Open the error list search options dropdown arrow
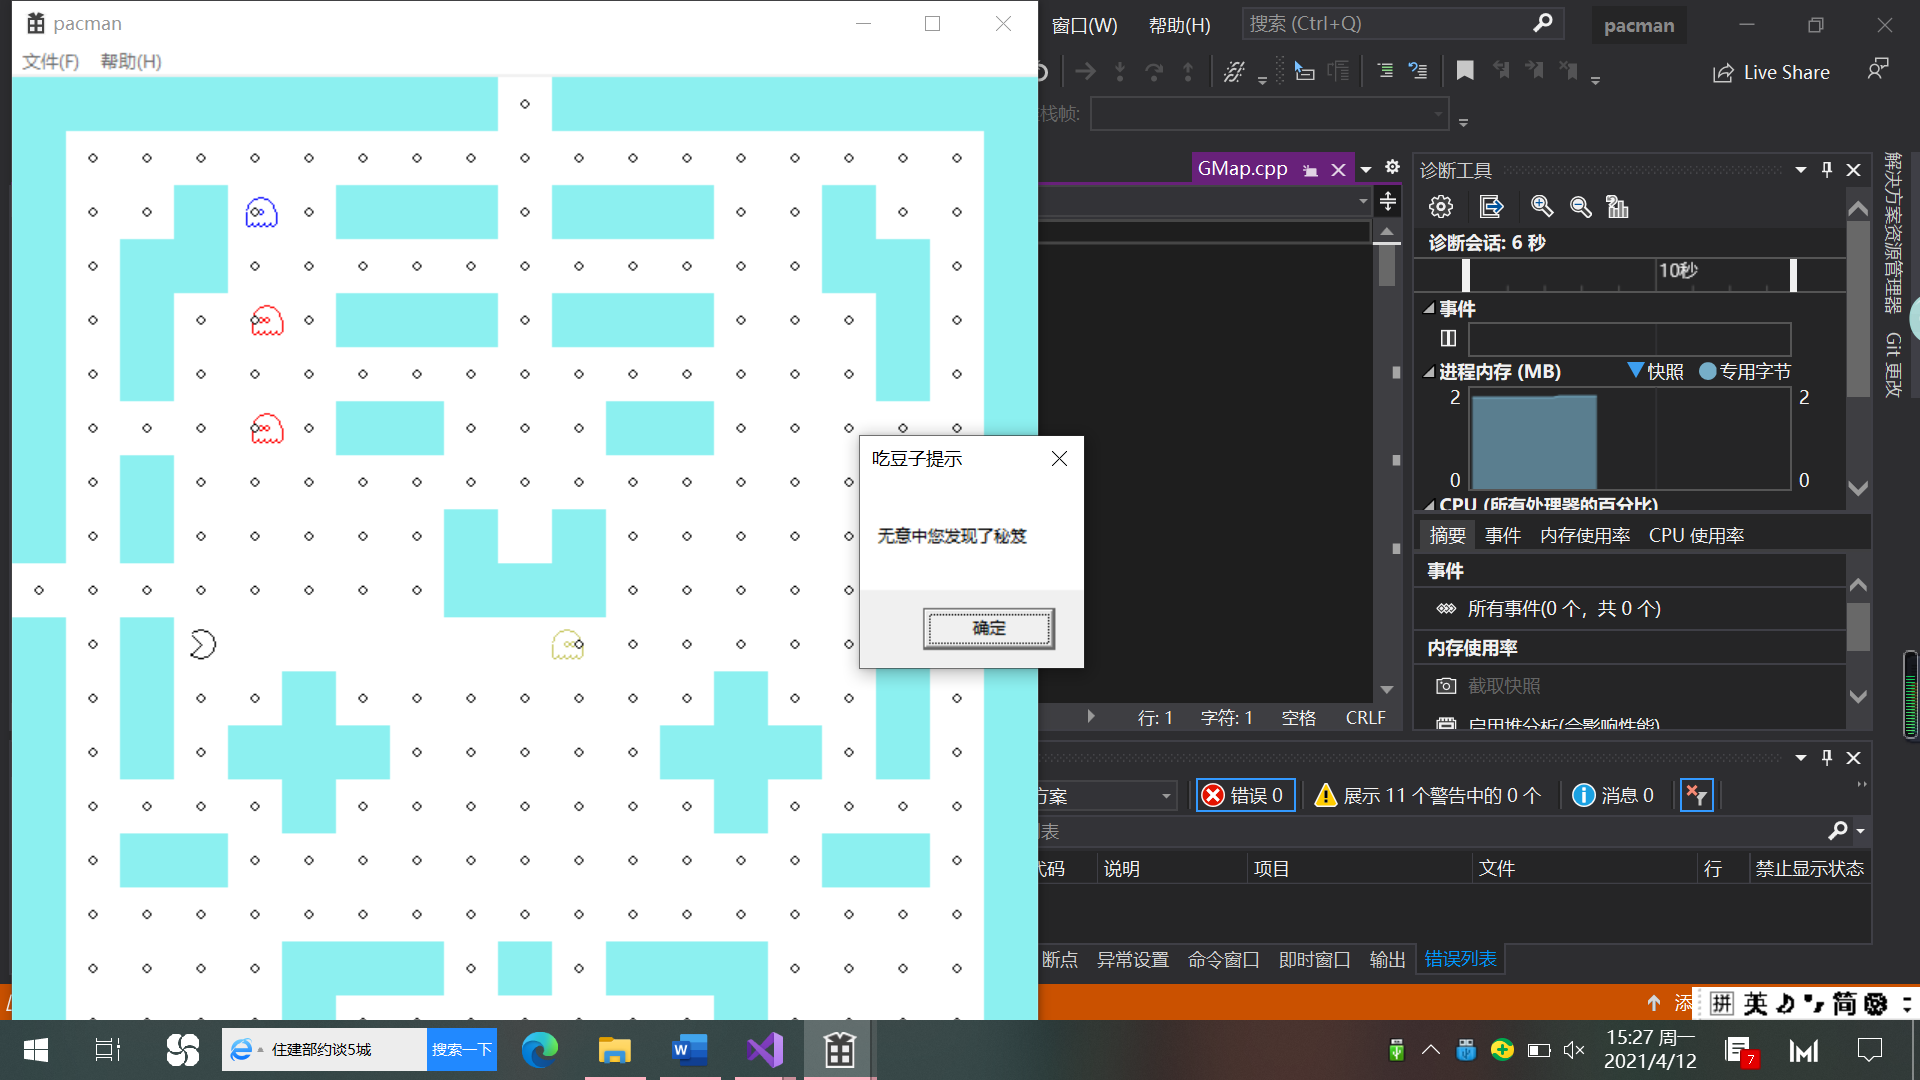The width and height of the screenshot is (1920, 1080). [1860, 831]
